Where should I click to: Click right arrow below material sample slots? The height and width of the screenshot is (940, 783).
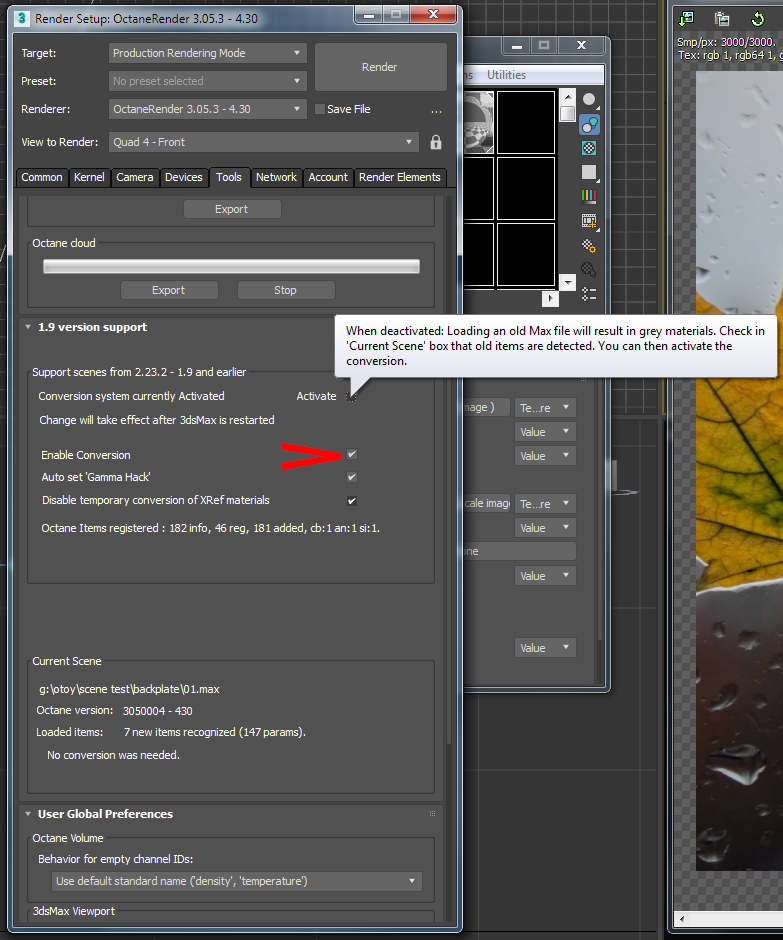point(550,298)
